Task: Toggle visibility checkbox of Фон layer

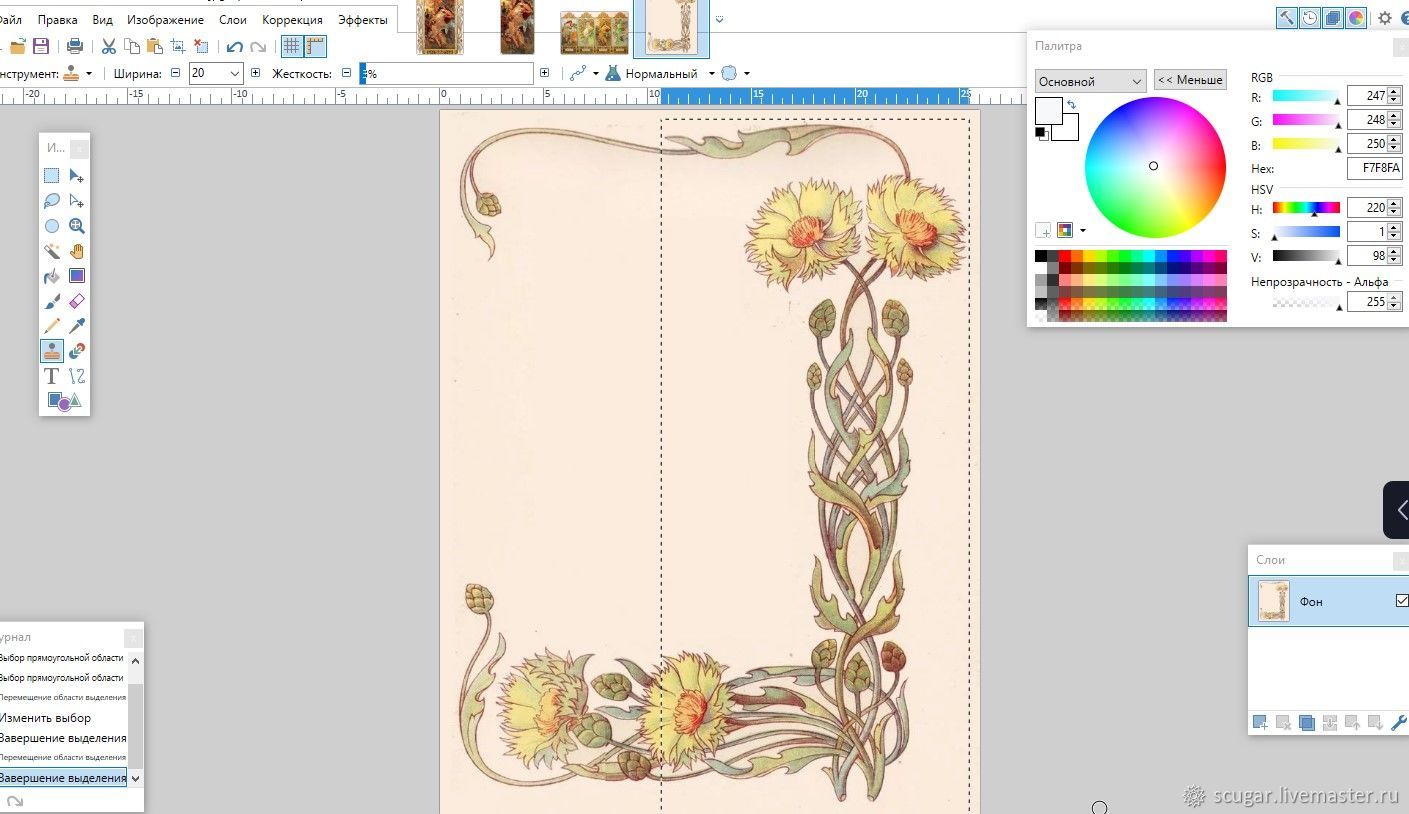Action: (1402, 600)
